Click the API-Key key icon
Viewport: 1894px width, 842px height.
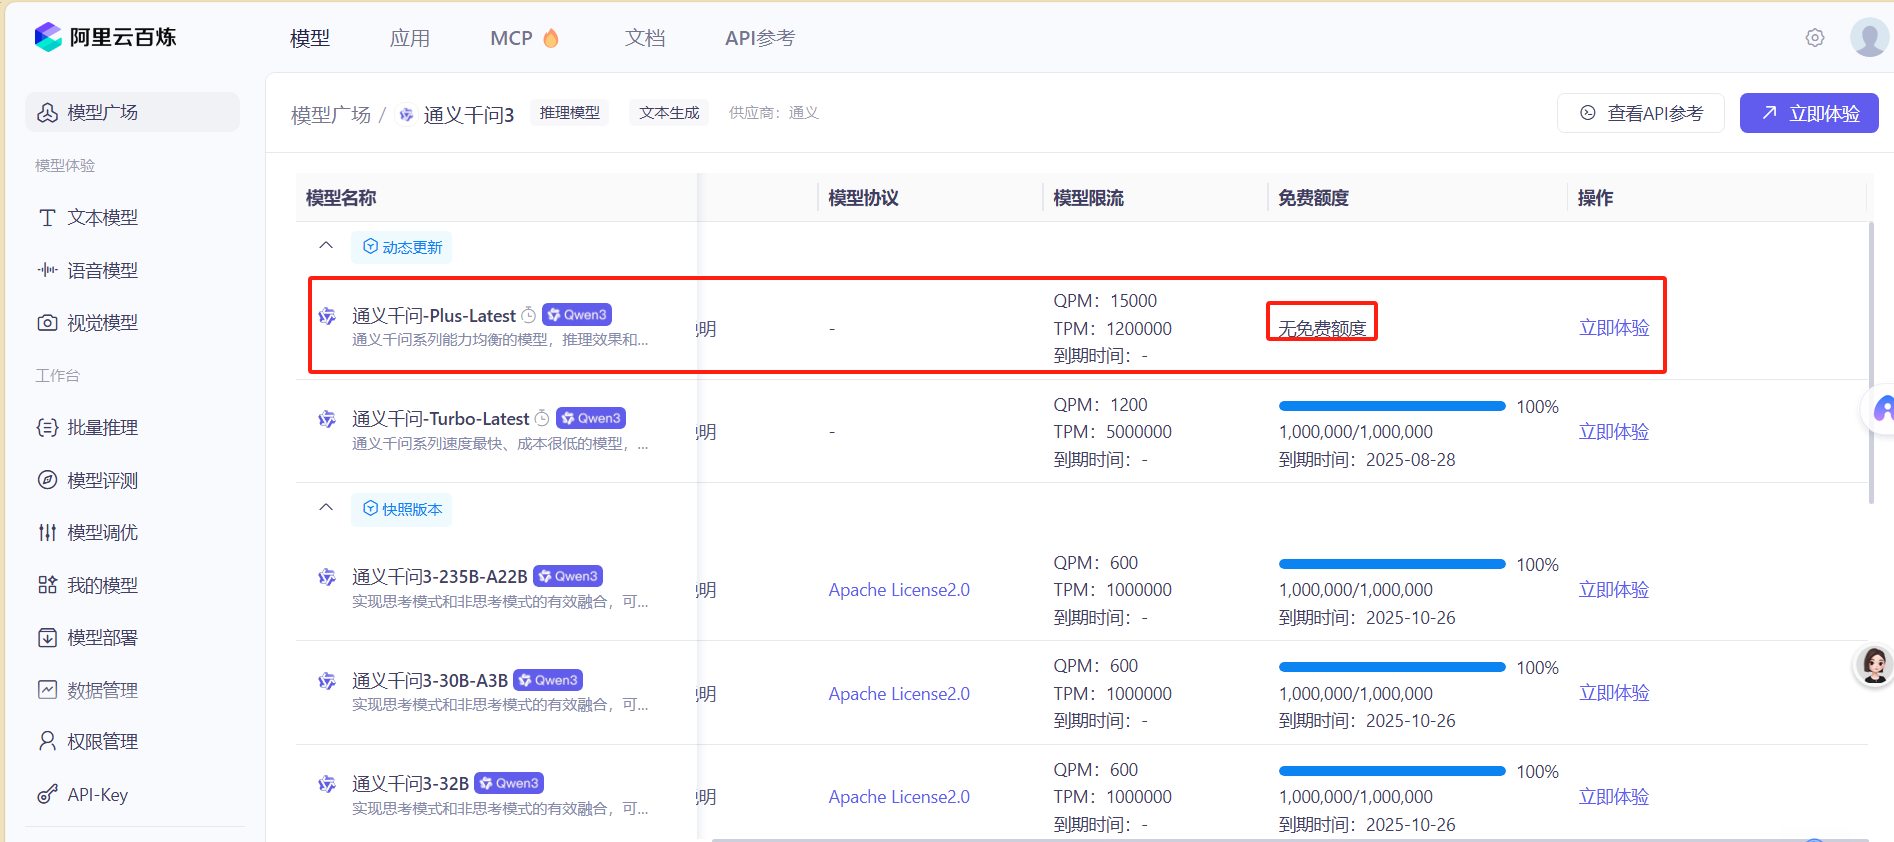click(47, 795)
